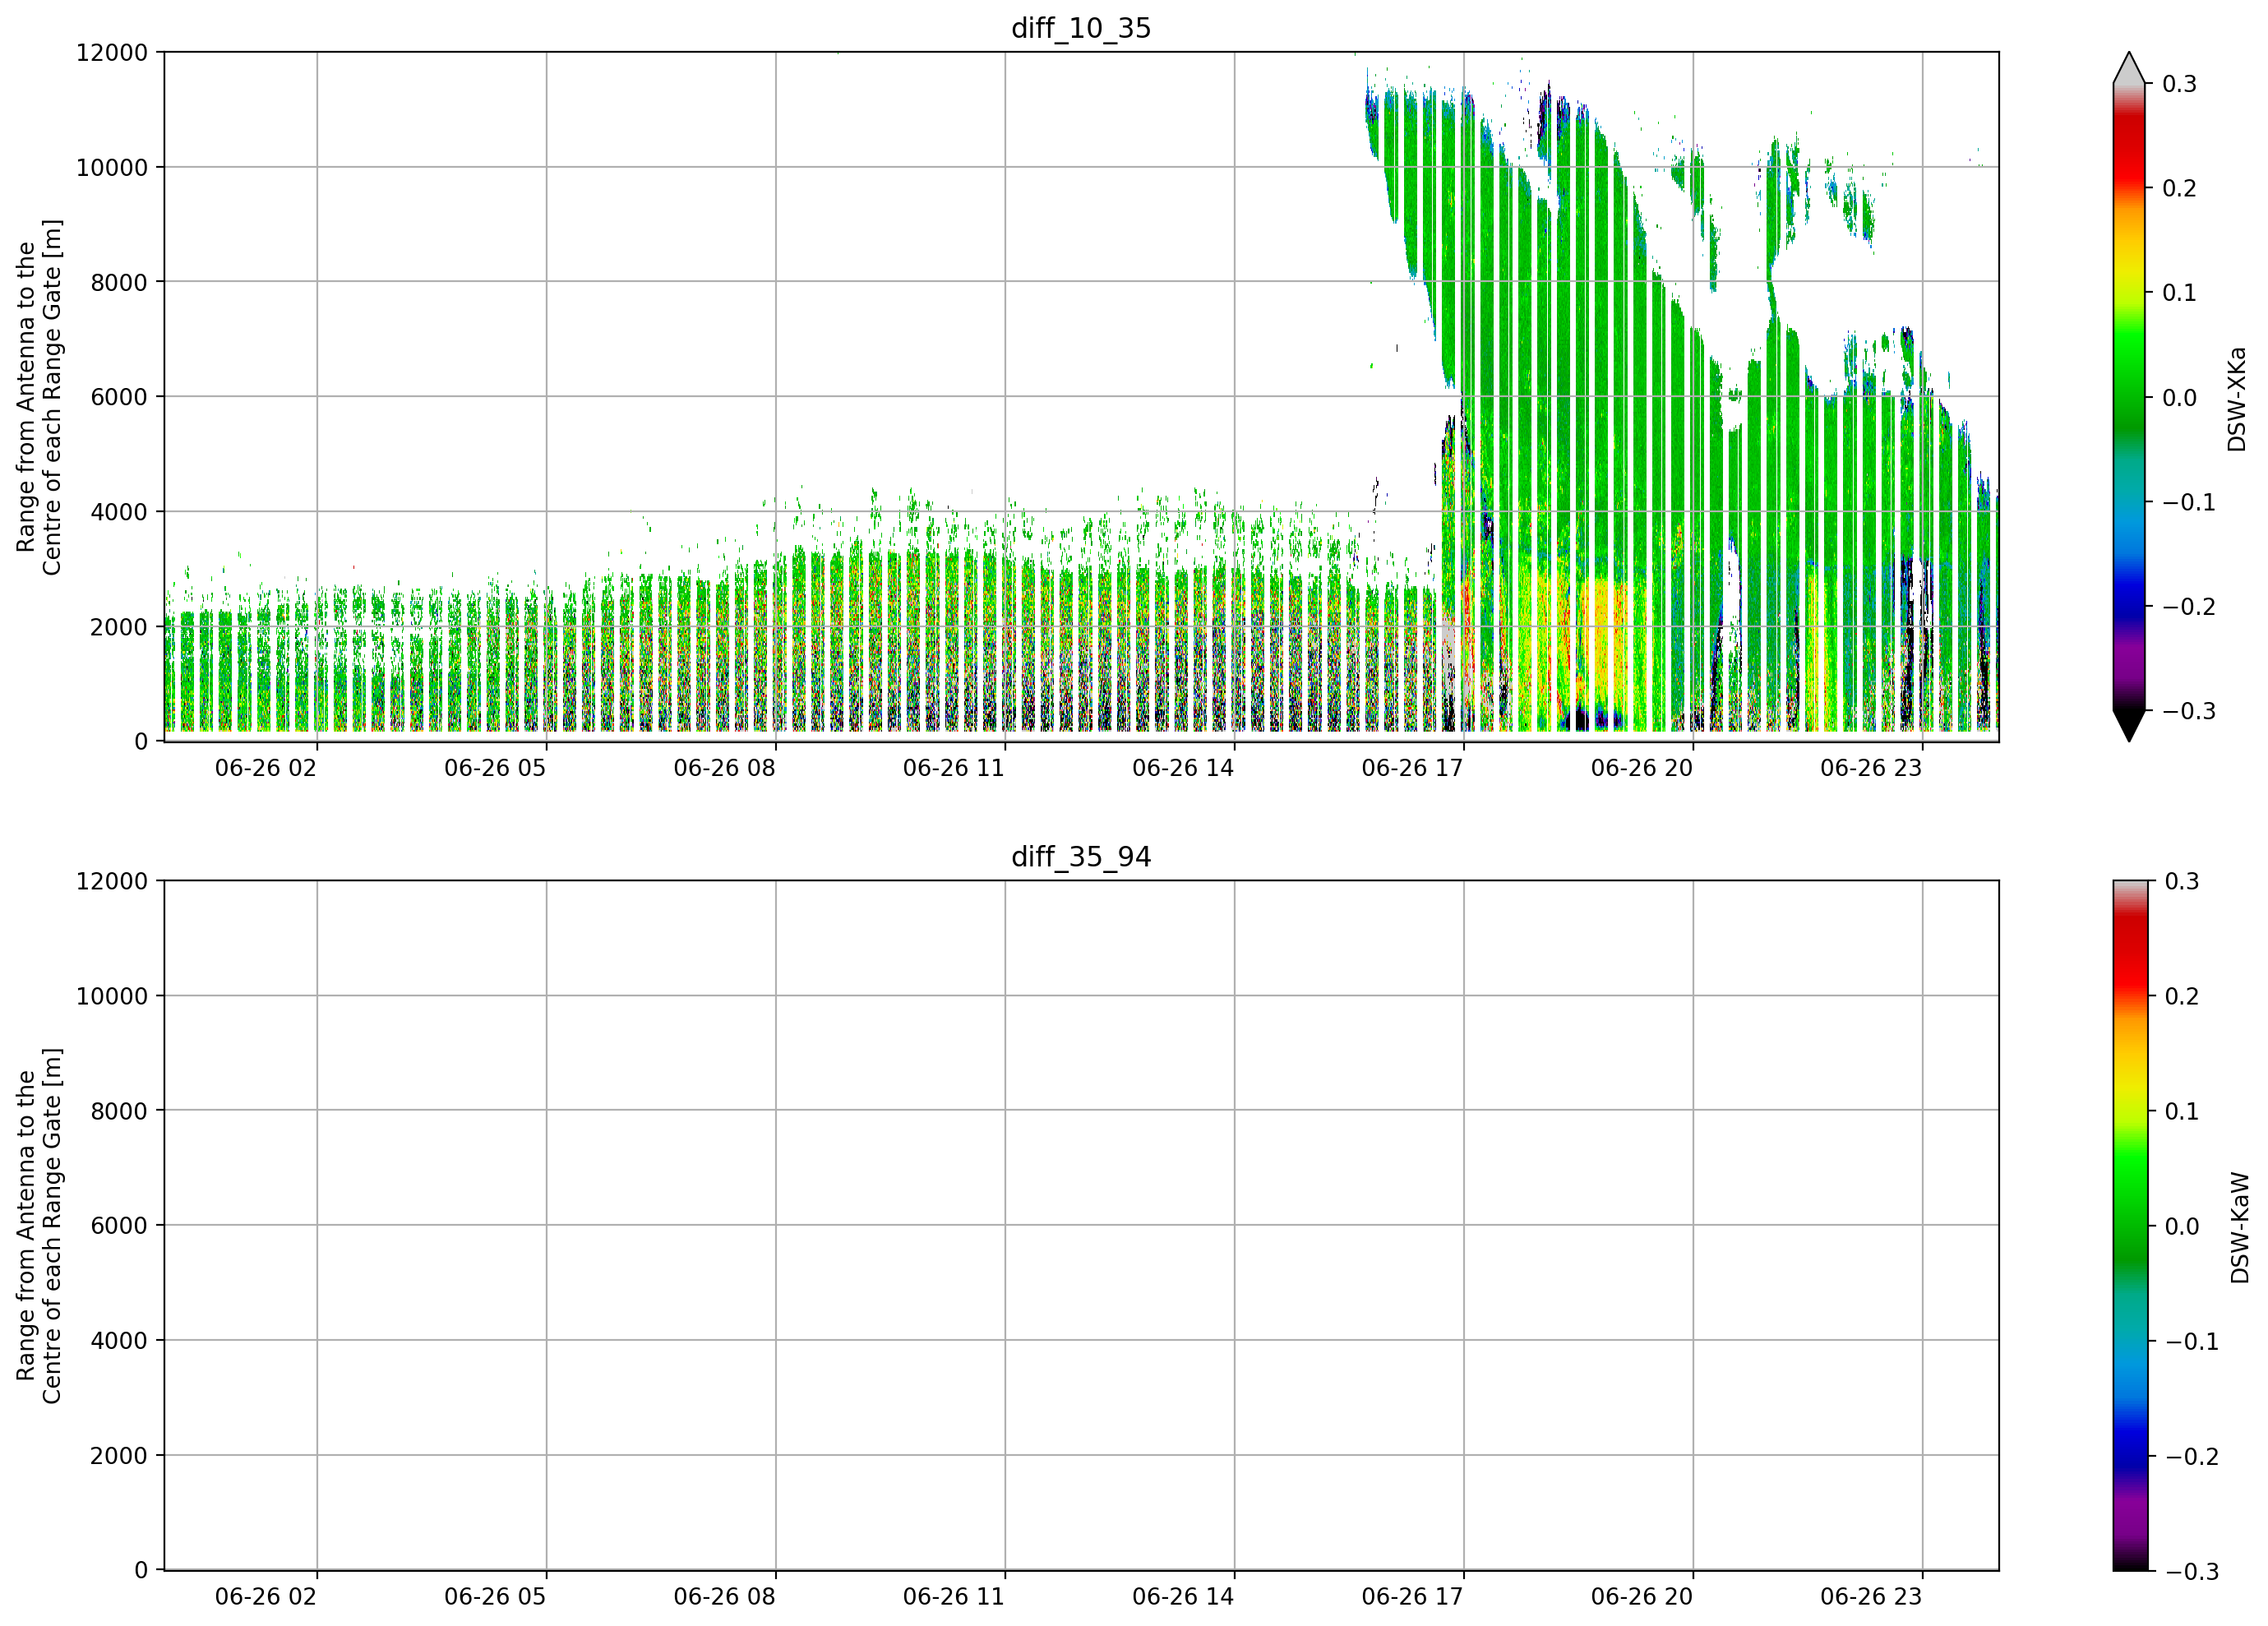This screenshot has height=1626, width=2268.
Task: Click the diff_10_35 plot title
Action: point(1081,28)
